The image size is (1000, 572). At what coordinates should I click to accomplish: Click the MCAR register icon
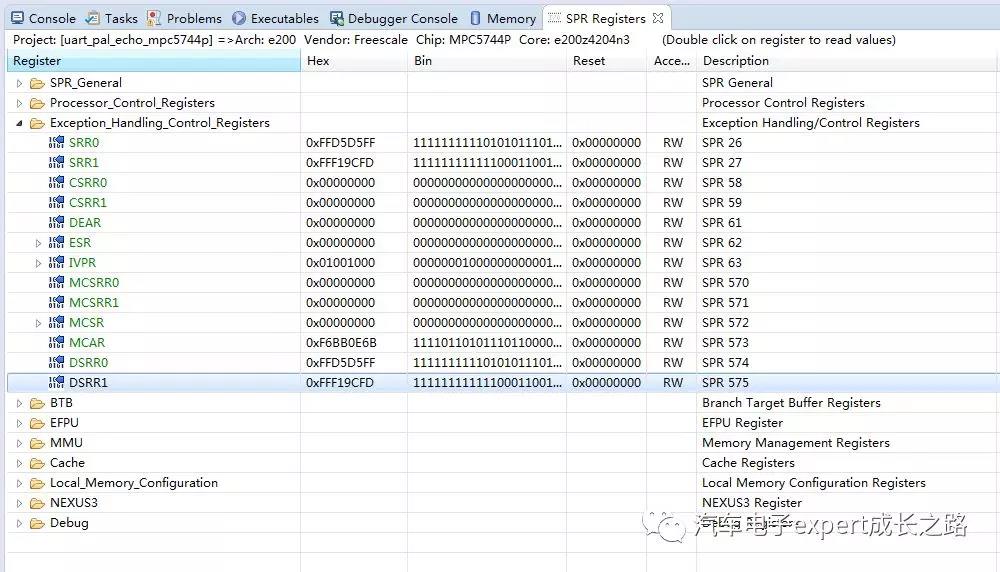[x=57, y=343]
